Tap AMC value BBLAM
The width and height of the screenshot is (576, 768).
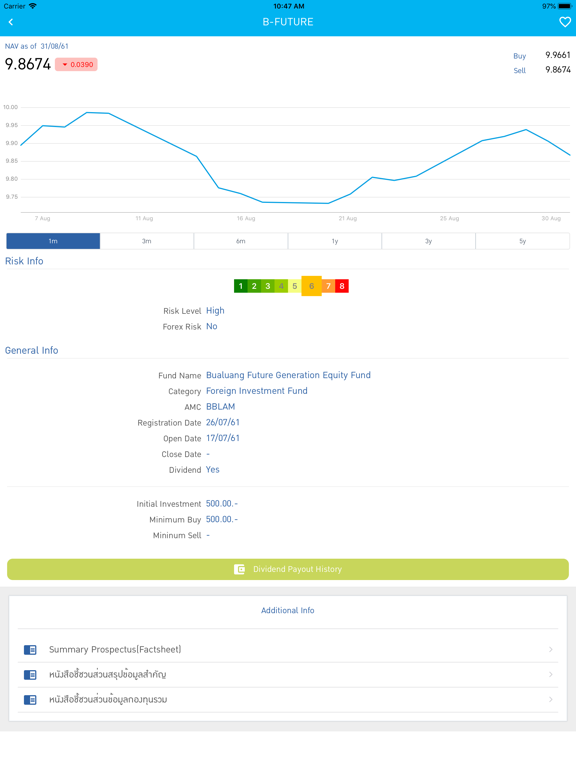tap(220, 407)
